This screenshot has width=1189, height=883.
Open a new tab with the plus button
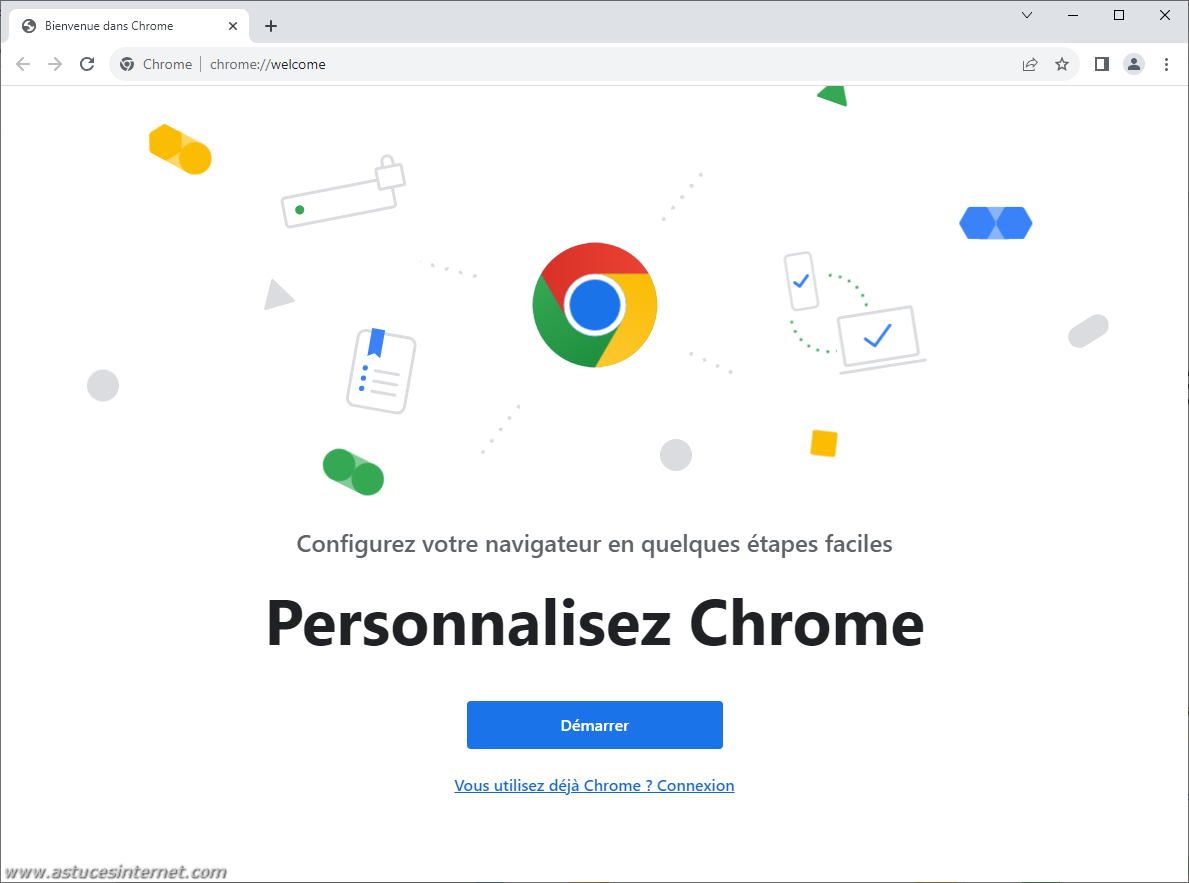[x=271, y=26]
